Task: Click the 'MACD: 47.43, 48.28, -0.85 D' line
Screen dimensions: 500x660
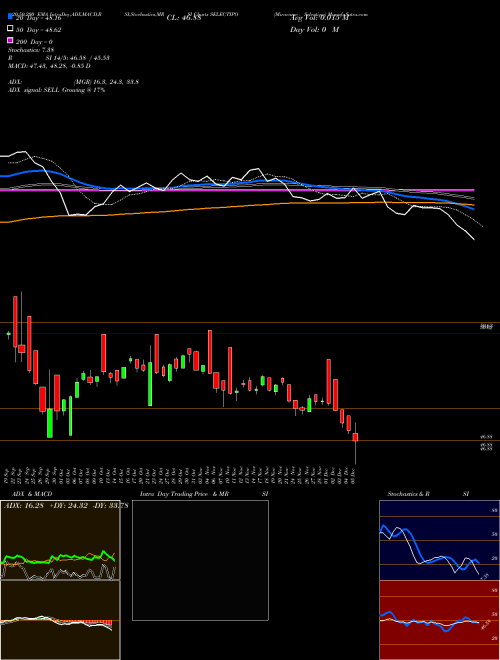Action: click(x=49, y=66)
